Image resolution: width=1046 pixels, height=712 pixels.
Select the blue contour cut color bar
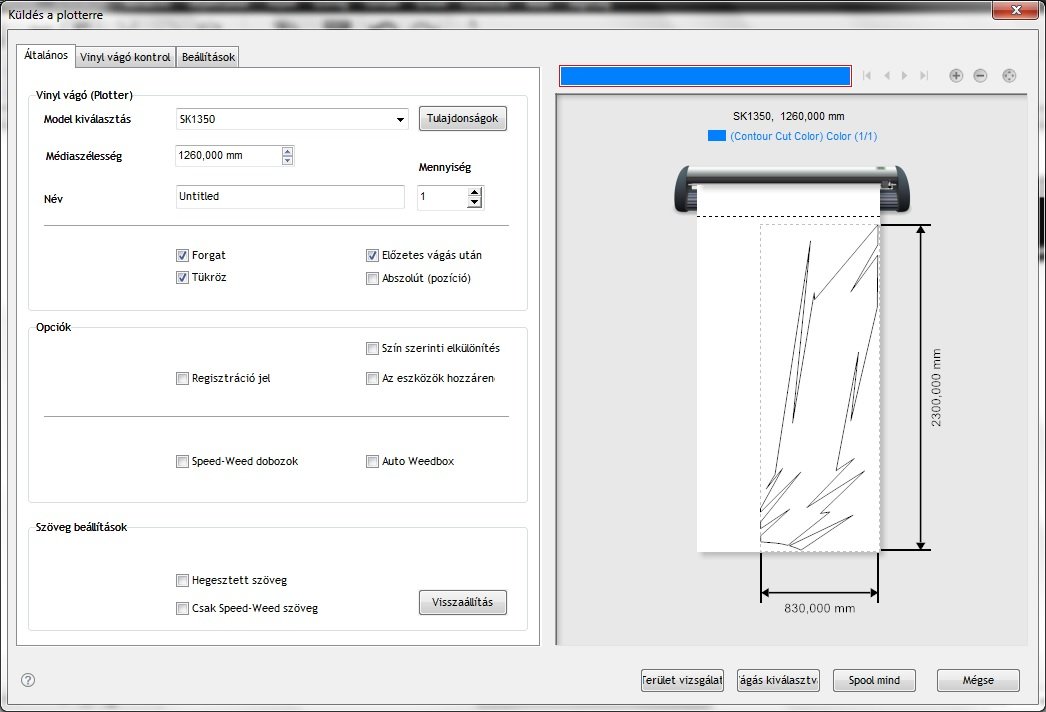(705, 76)
